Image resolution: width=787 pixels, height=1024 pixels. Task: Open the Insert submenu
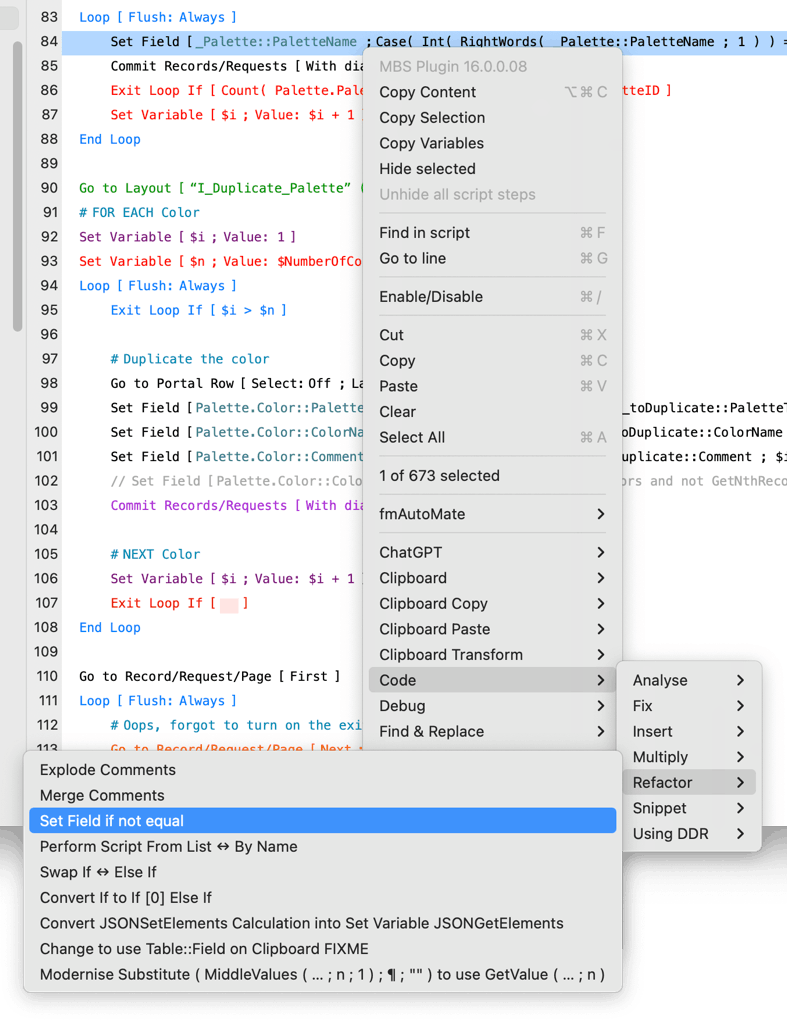click(689, 731)
